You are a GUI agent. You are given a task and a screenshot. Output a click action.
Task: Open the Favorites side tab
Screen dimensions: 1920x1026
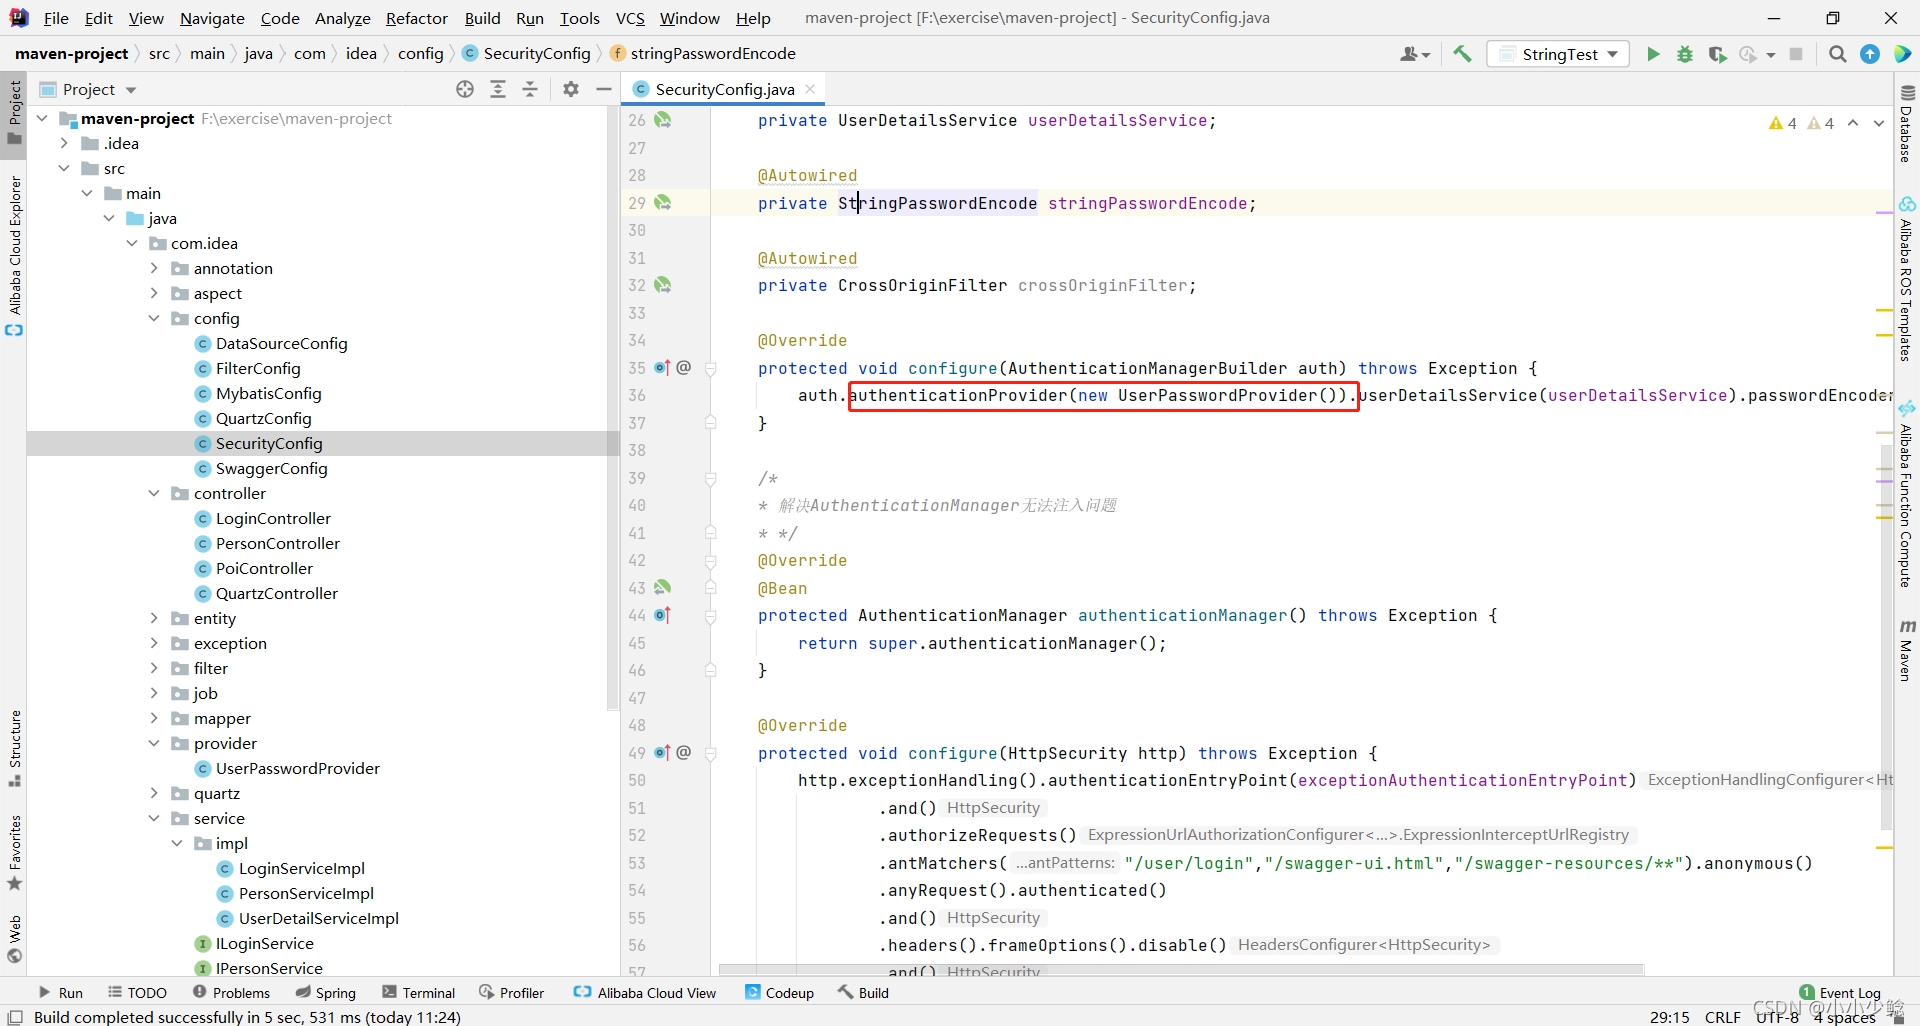click(x=14, y=852)
